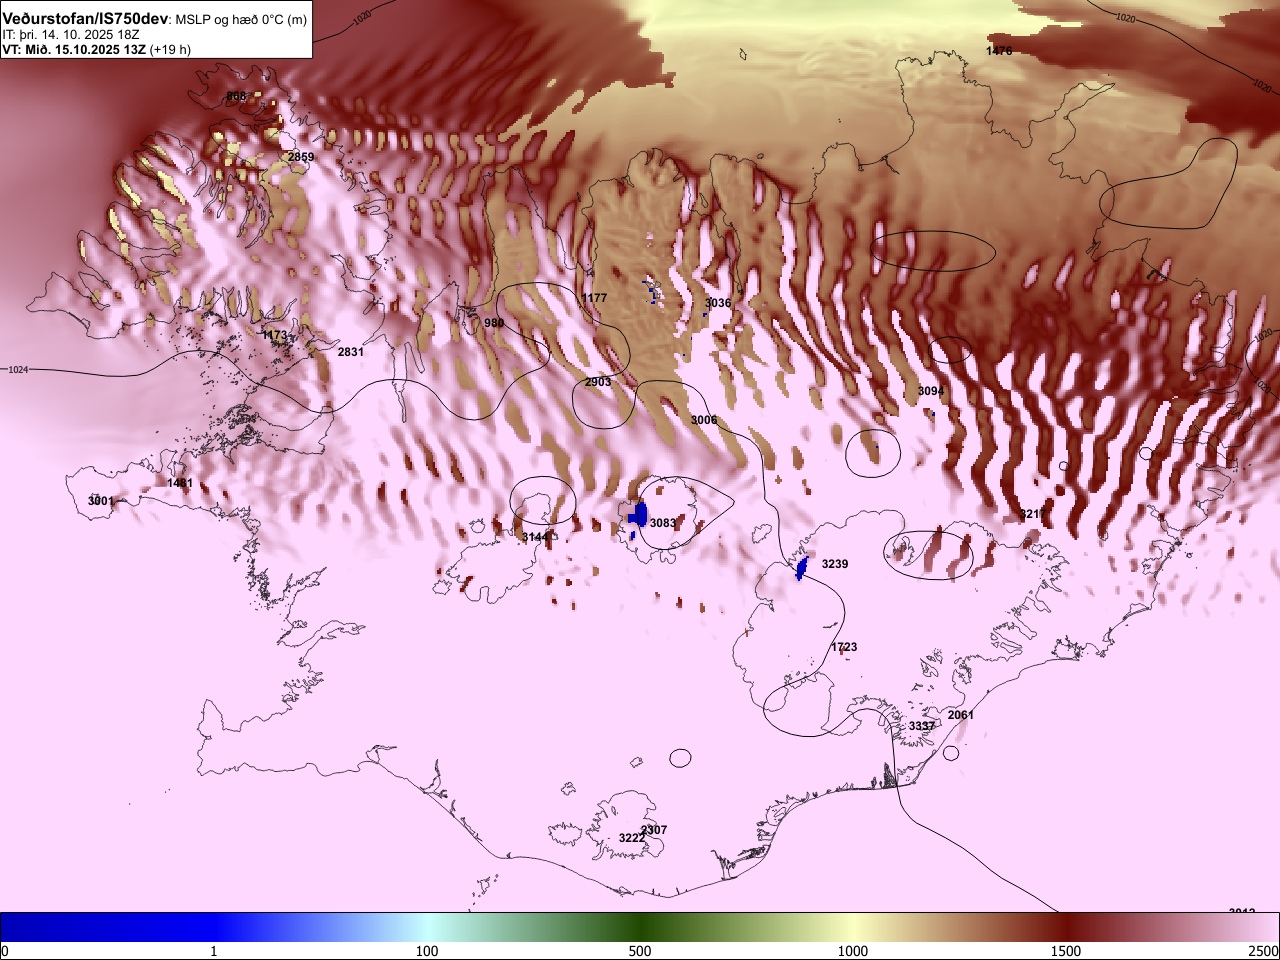Click the 2831 height label
Screen dimensions: 1280x960
pos(351,352)
